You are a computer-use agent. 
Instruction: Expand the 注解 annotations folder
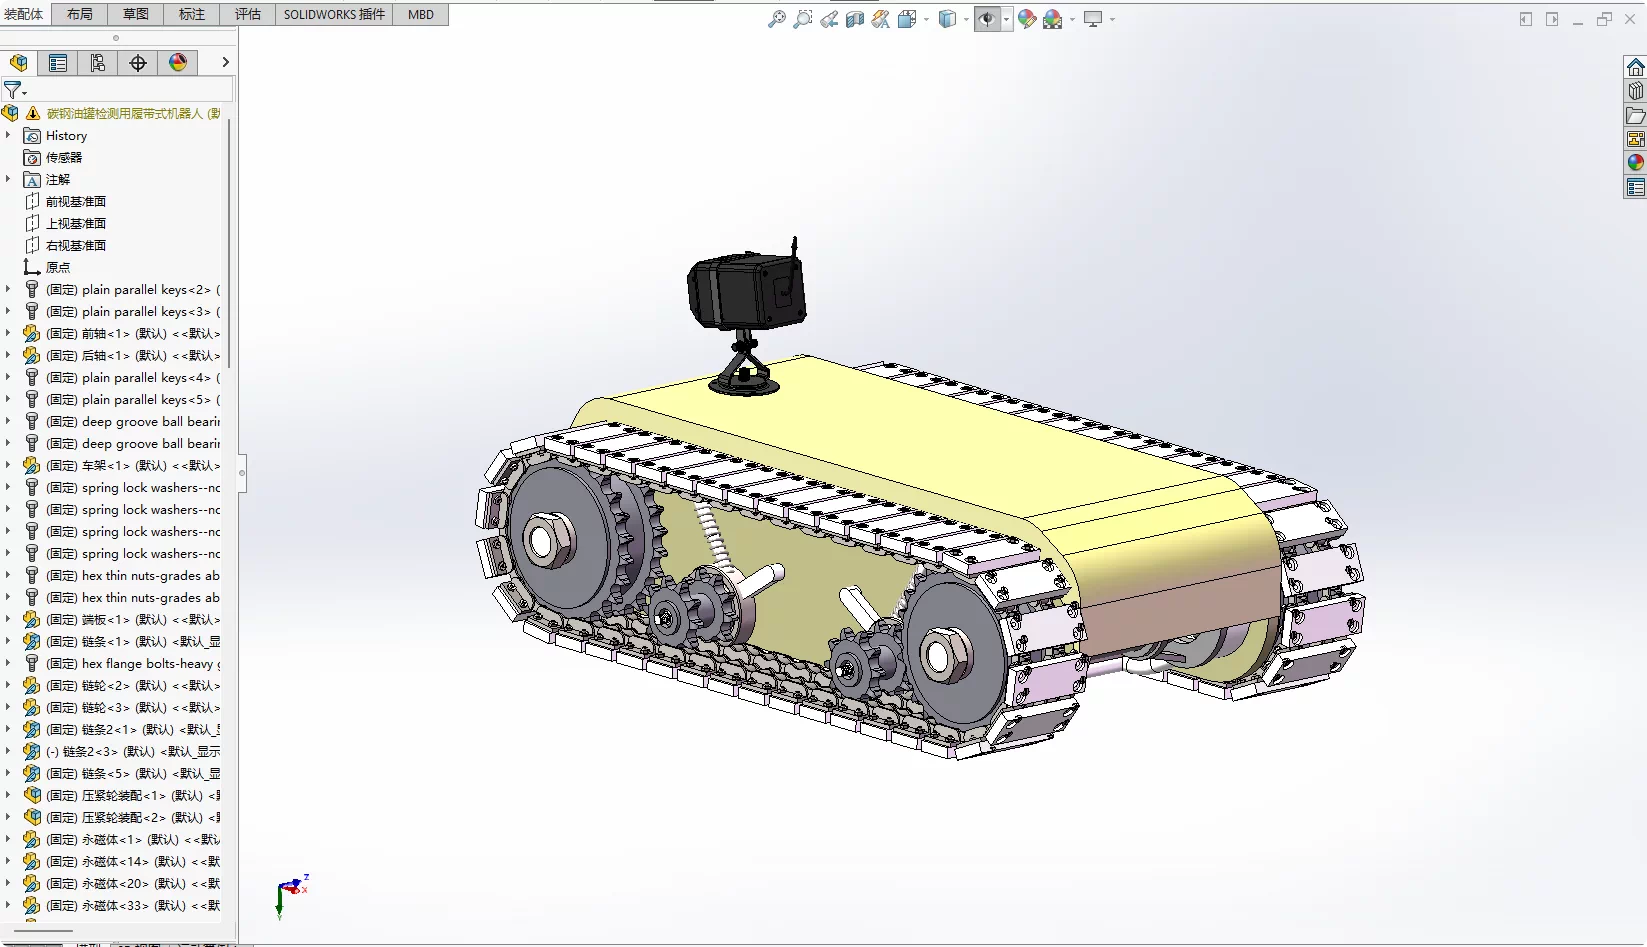8,179
